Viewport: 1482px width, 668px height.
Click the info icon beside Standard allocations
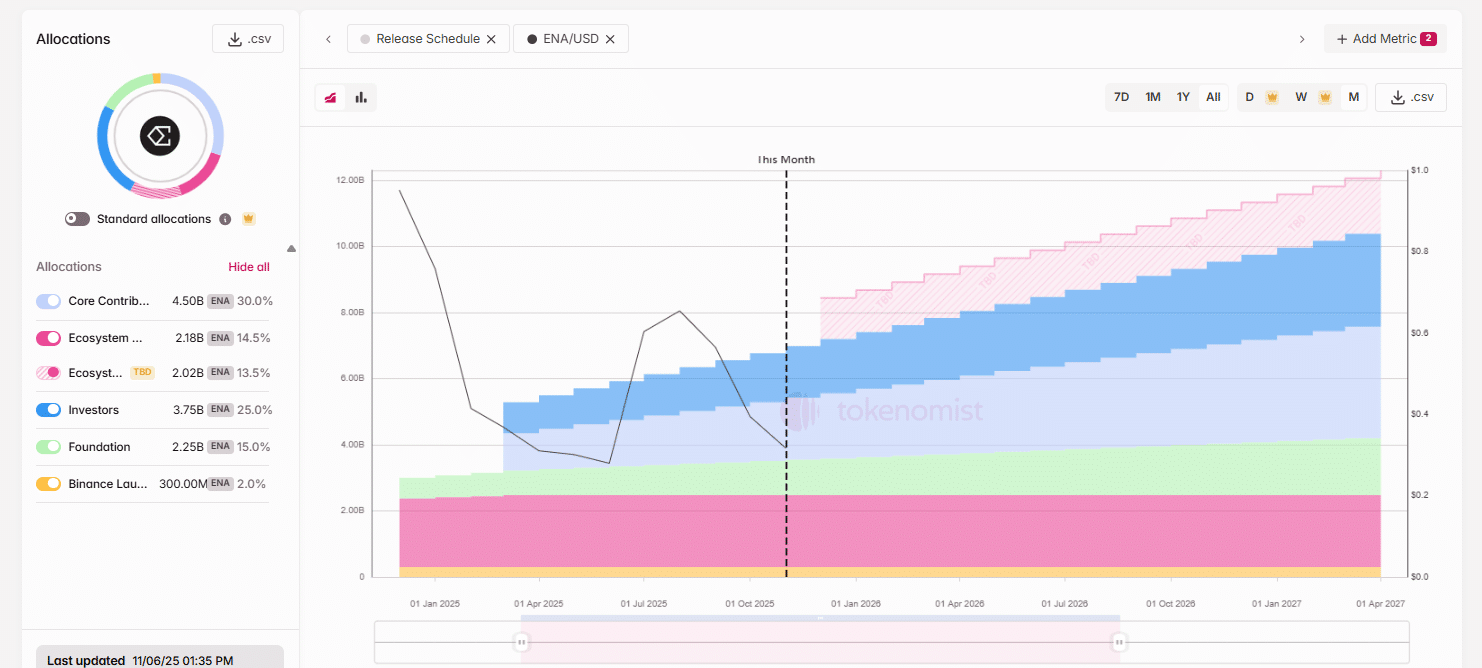(x=225, y=218)
